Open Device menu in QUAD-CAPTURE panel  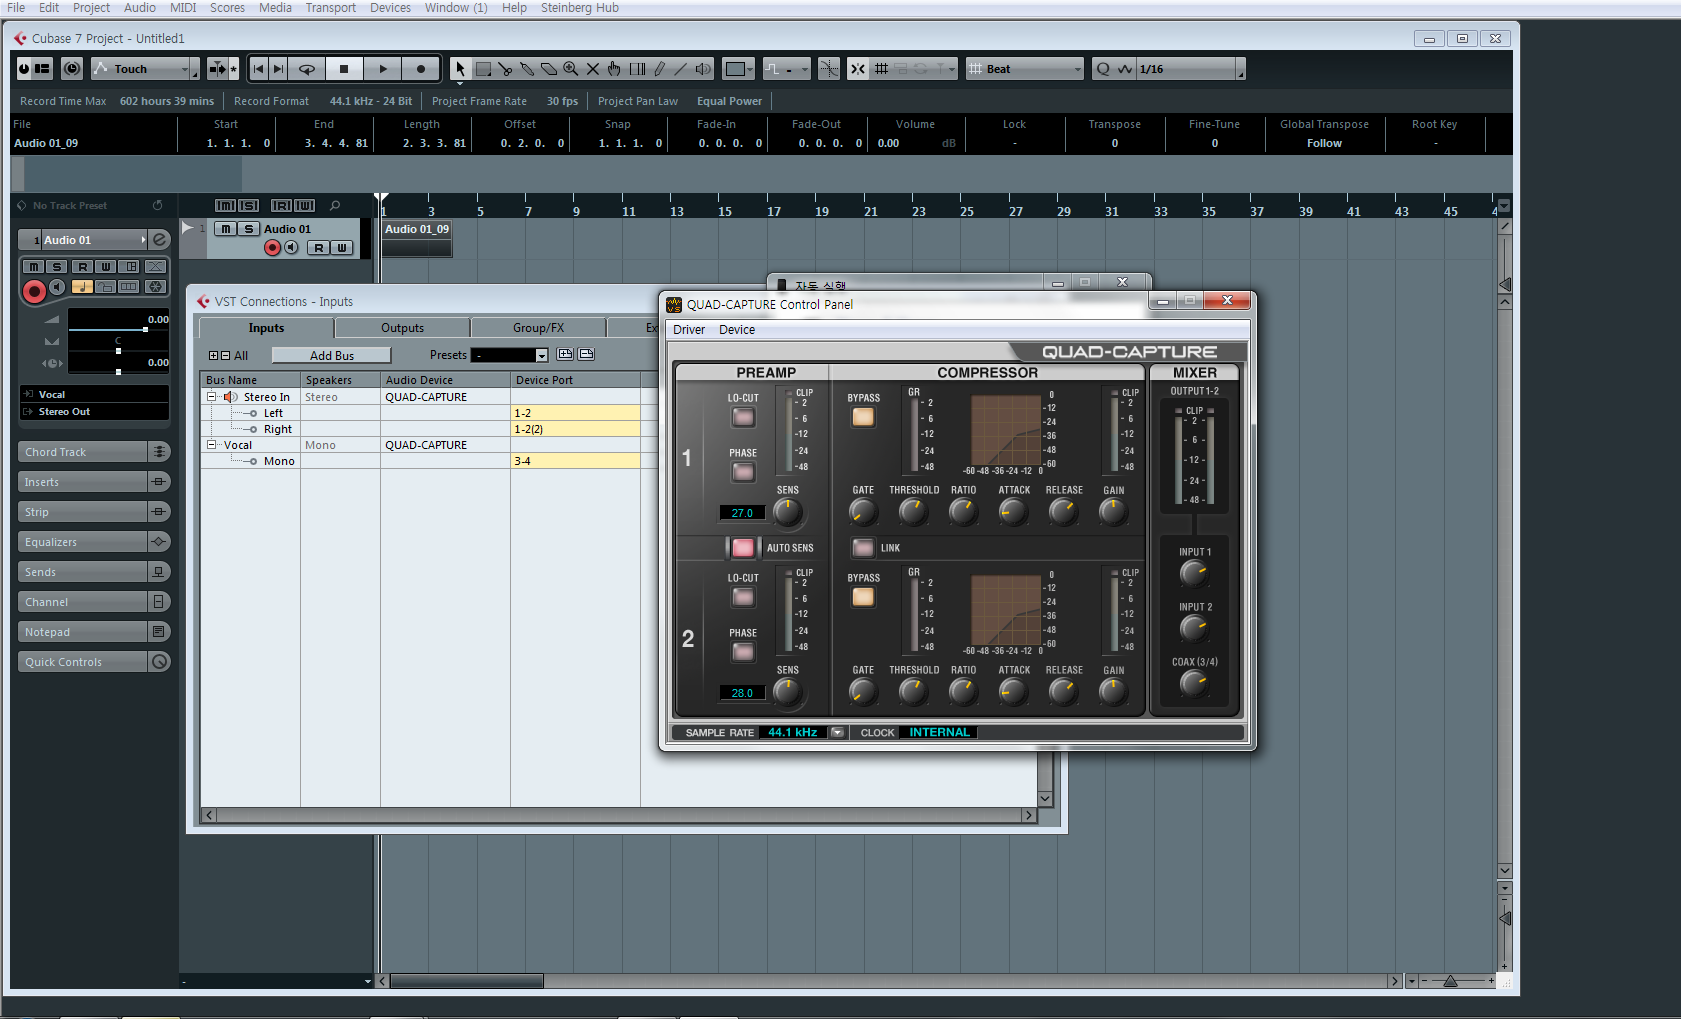(x=737, y=329)
